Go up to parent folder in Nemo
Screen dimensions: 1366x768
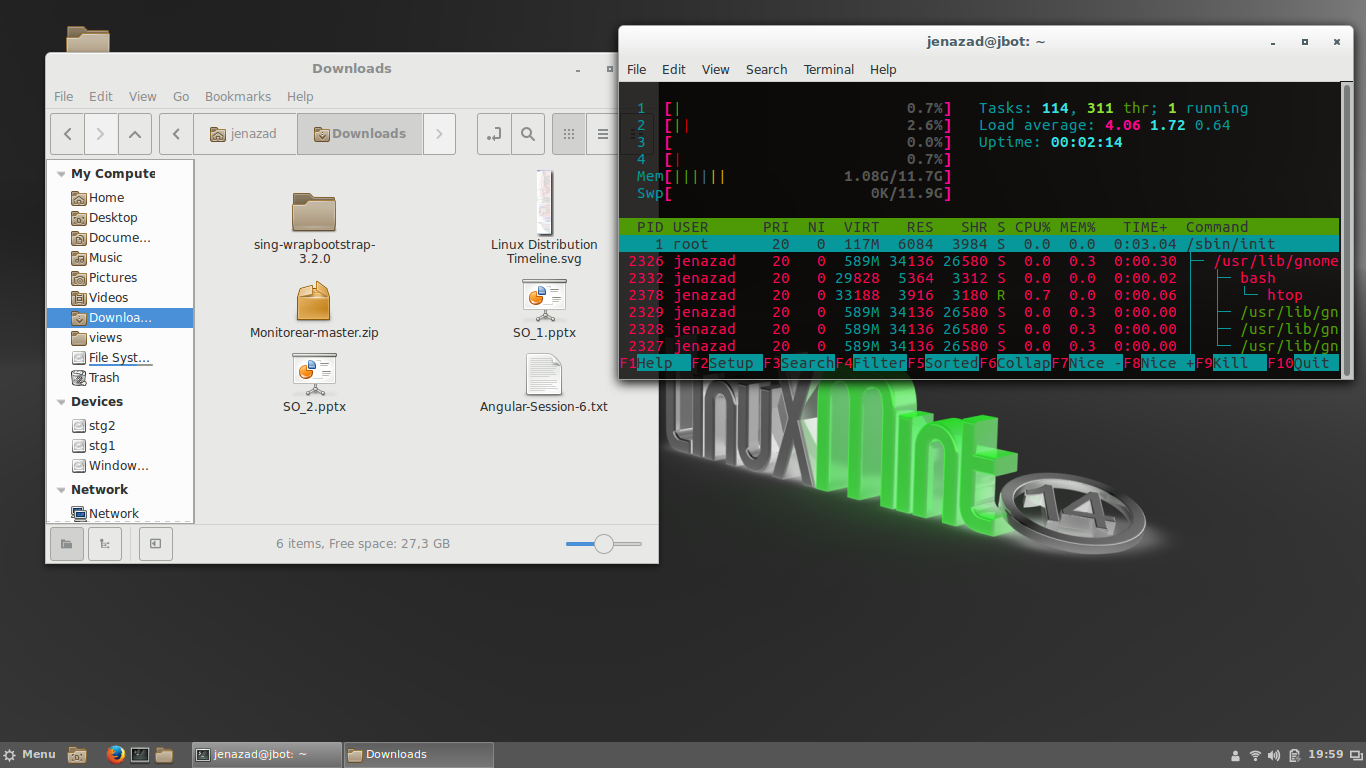(x=135, y=134)
